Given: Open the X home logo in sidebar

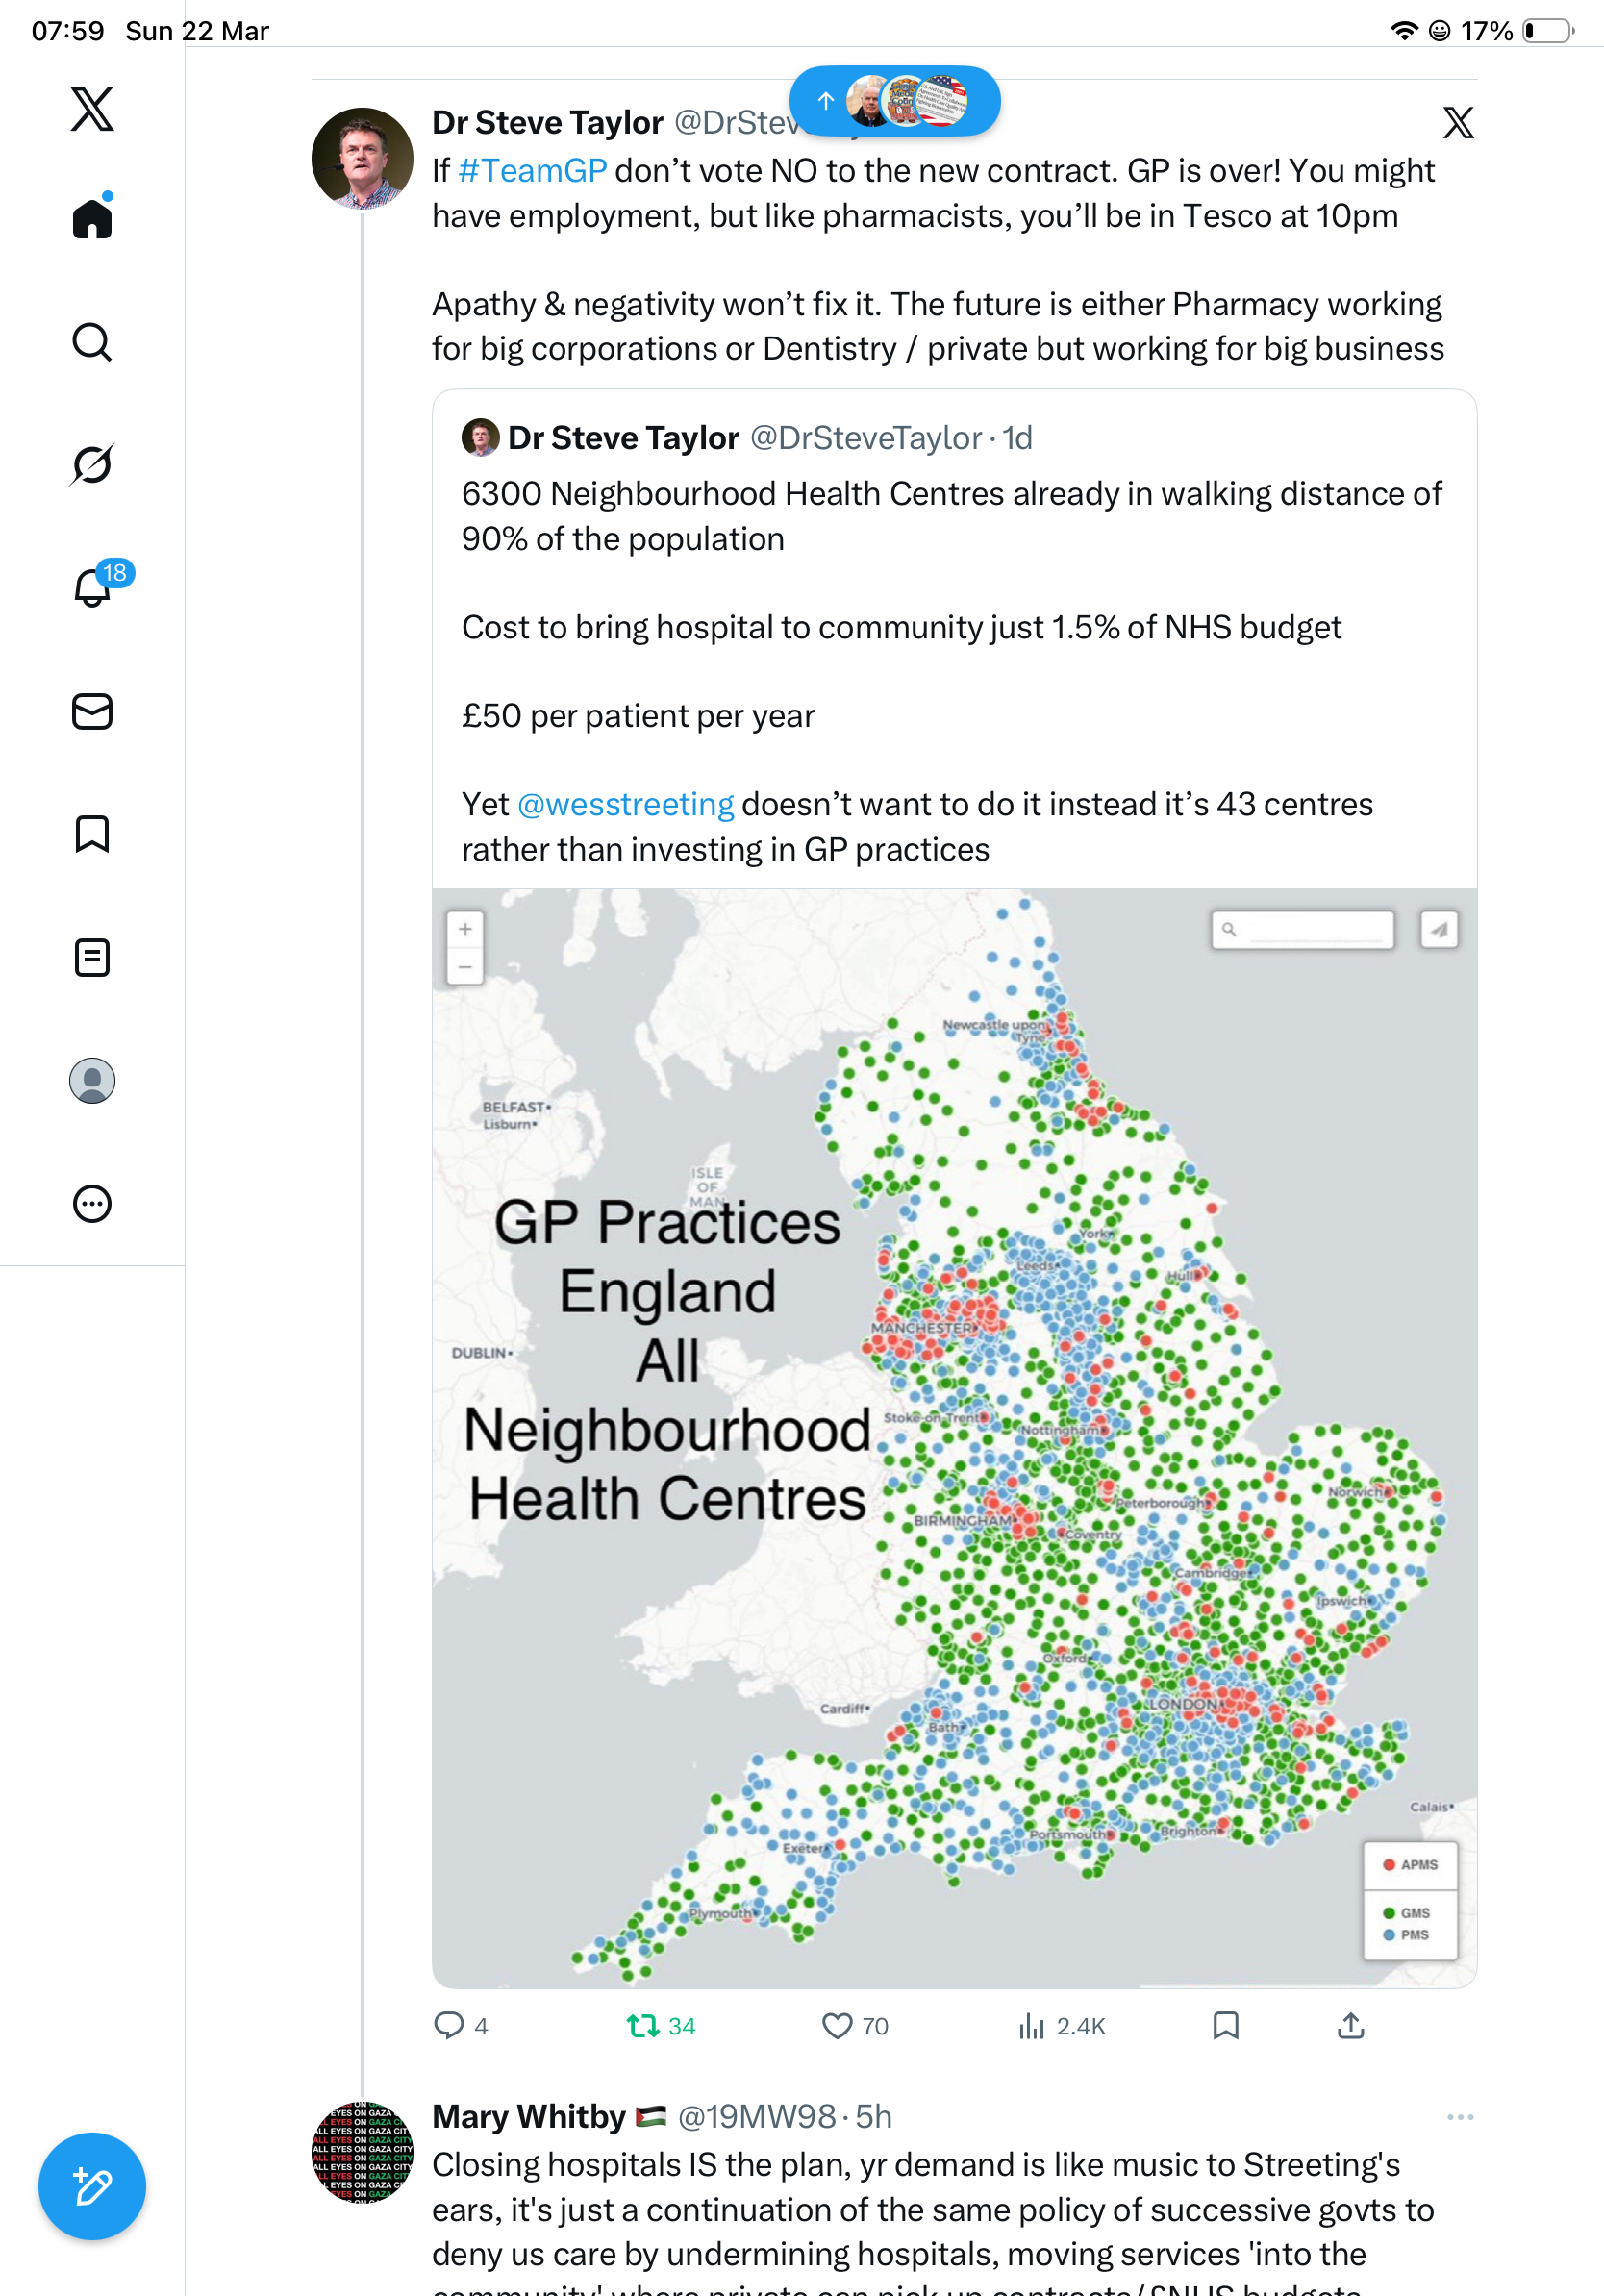Looking at the screenshot, I should click(92, 109).
